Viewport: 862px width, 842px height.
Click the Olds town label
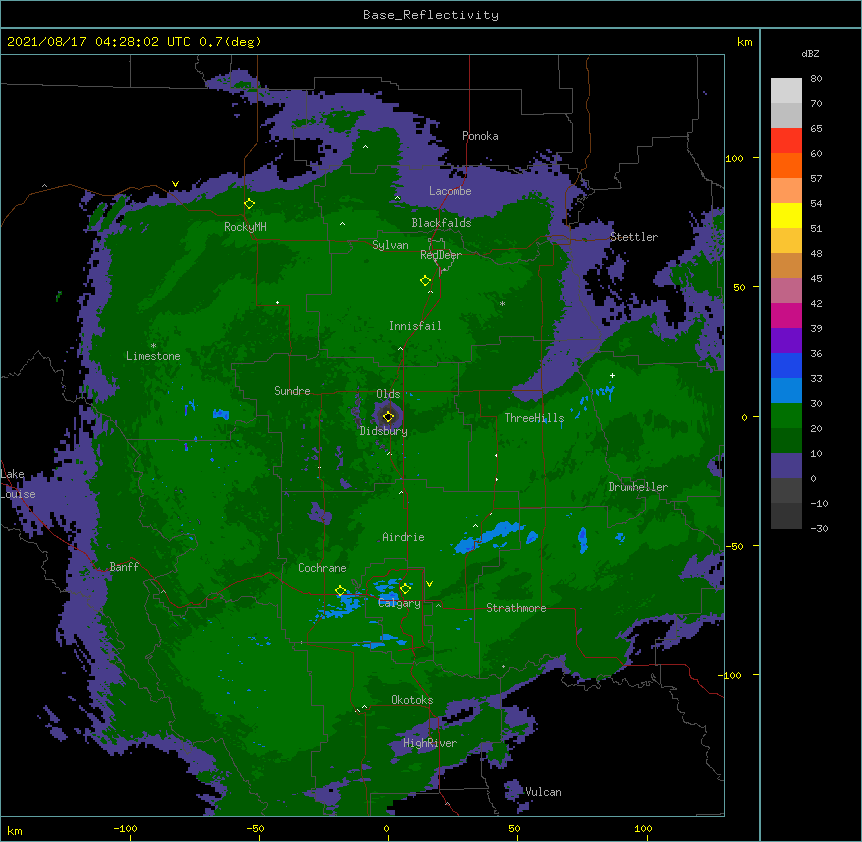click(388, 394)
